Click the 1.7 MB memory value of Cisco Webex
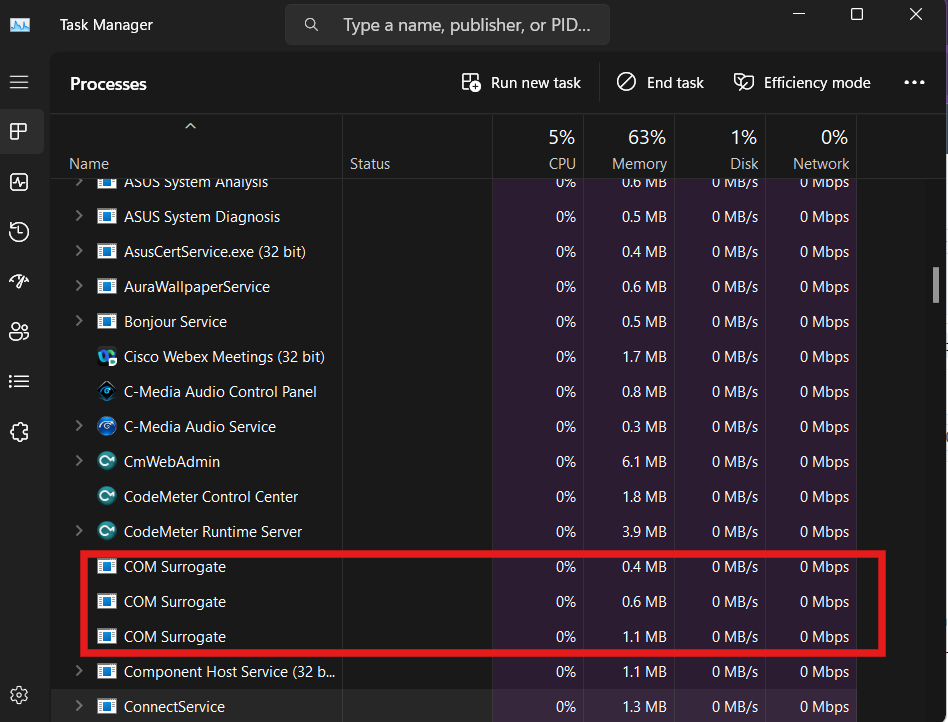Screen dimensions: 948x722 tap(644, 357)
